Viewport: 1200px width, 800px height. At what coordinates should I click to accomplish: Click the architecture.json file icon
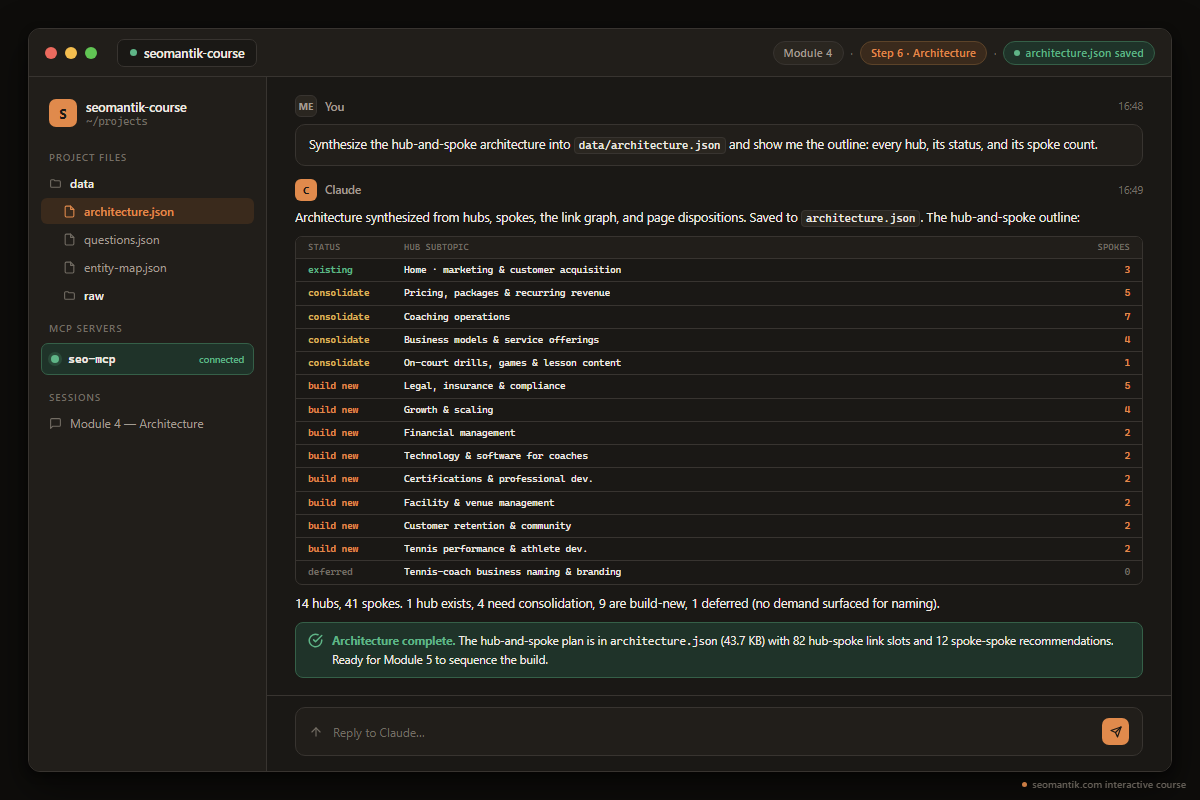70,212
